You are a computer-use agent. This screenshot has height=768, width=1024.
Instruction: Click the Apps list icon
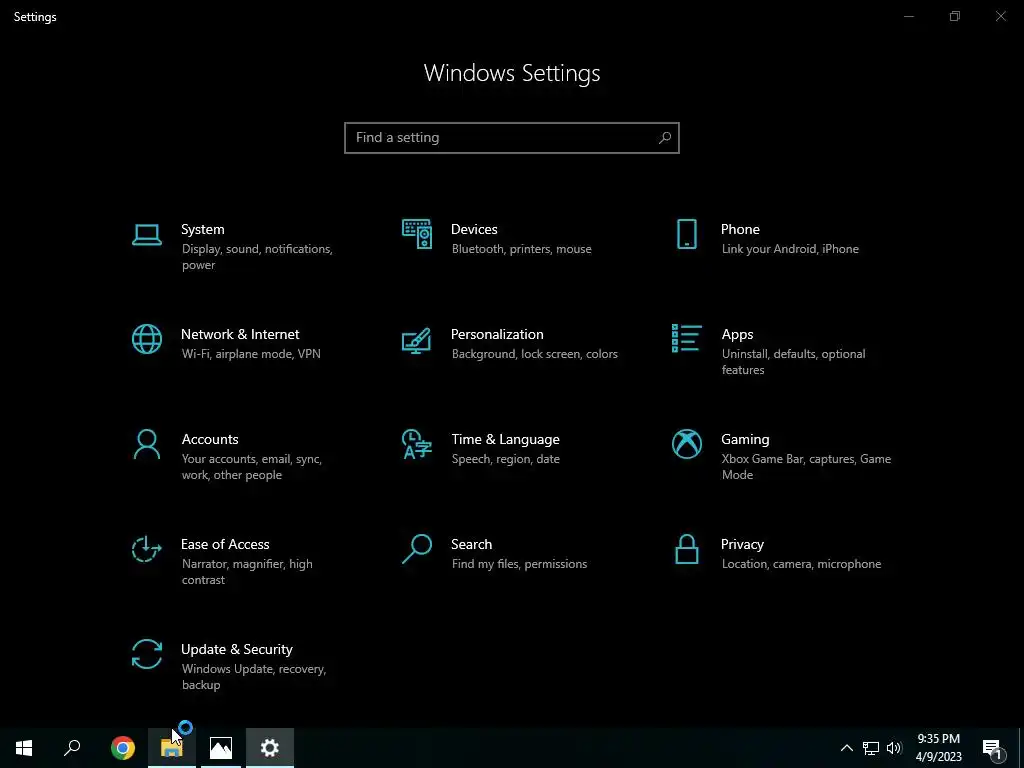click(686, 338)
